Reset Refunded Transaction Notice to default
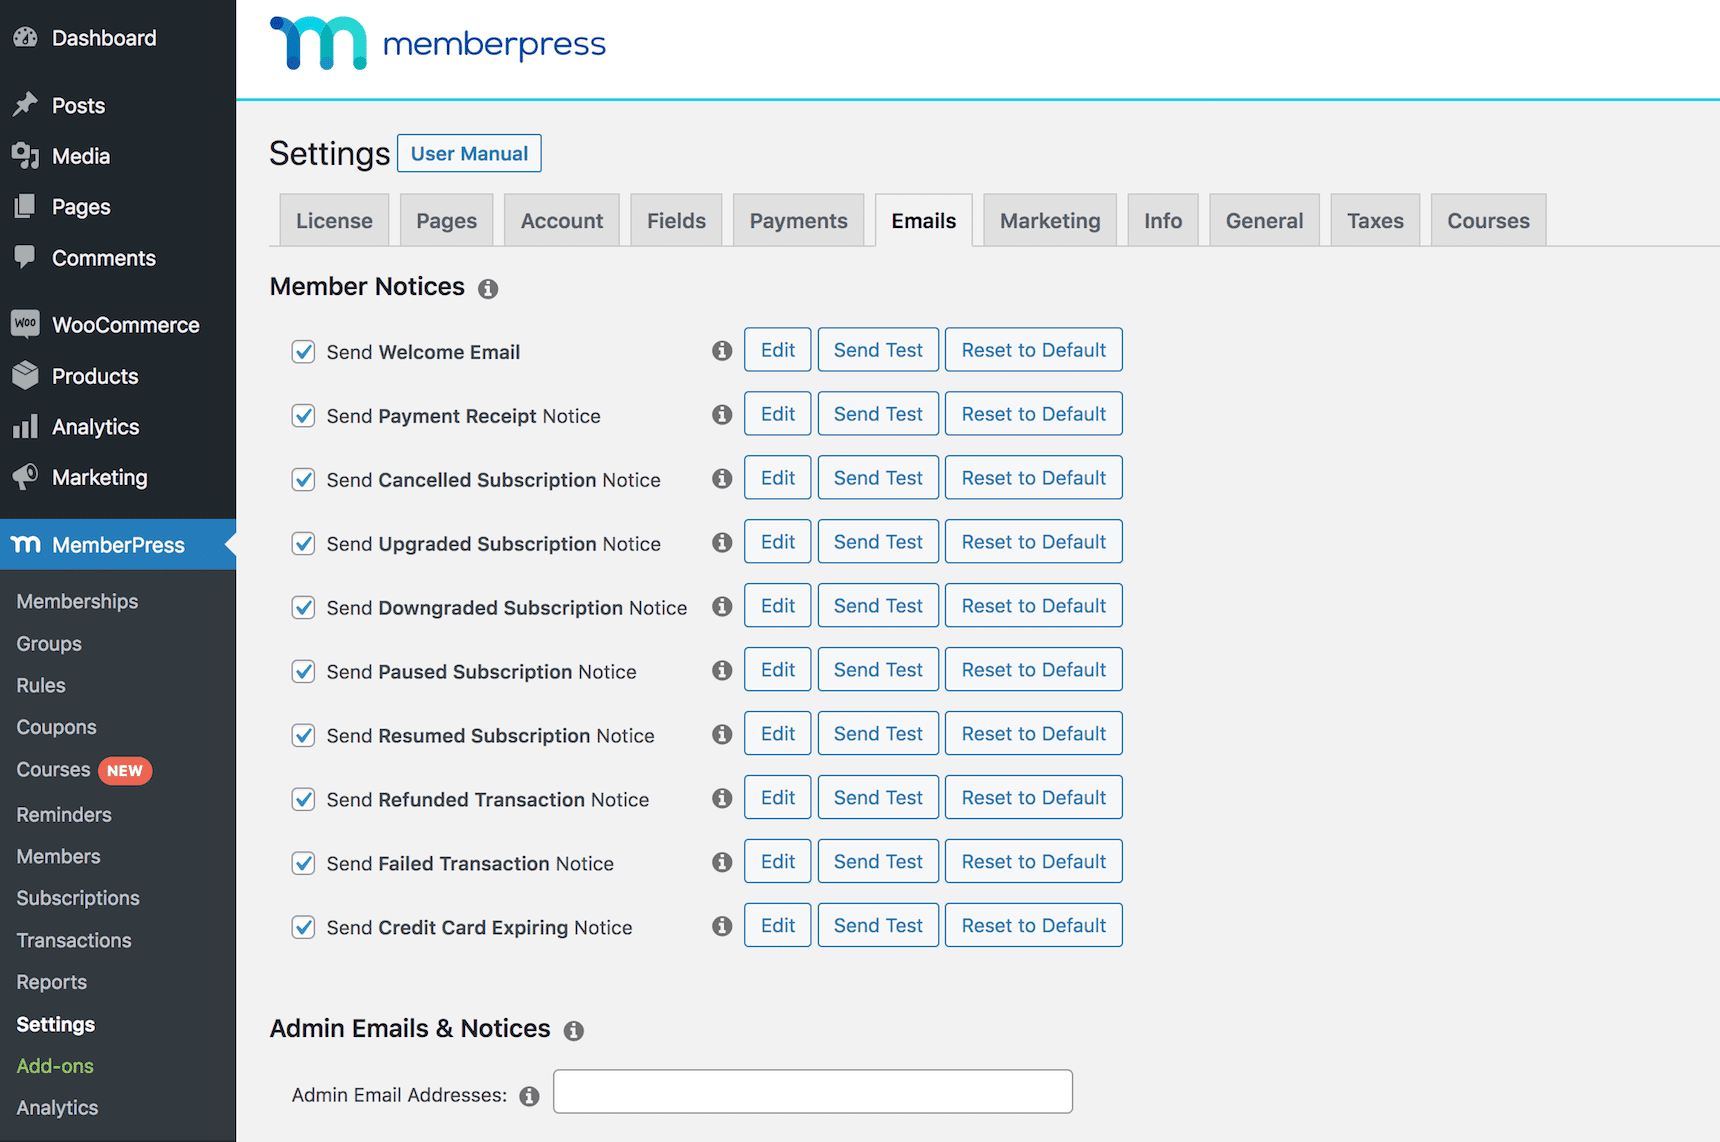The width and height of the screenshot is (1720, 1142). 1033,798
